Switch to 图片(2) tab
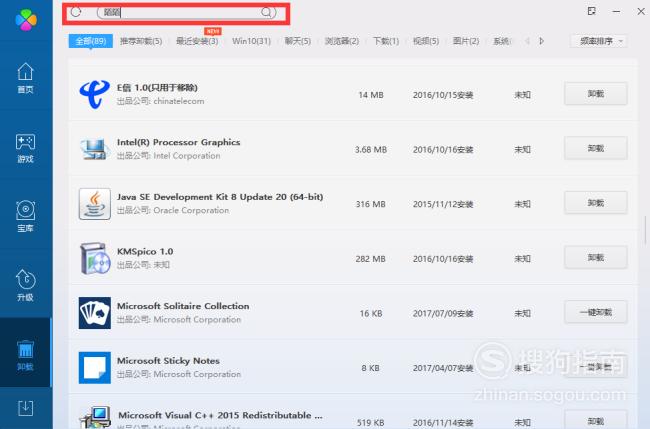This screenshot has height=429, width=650. tap(466, 41)
